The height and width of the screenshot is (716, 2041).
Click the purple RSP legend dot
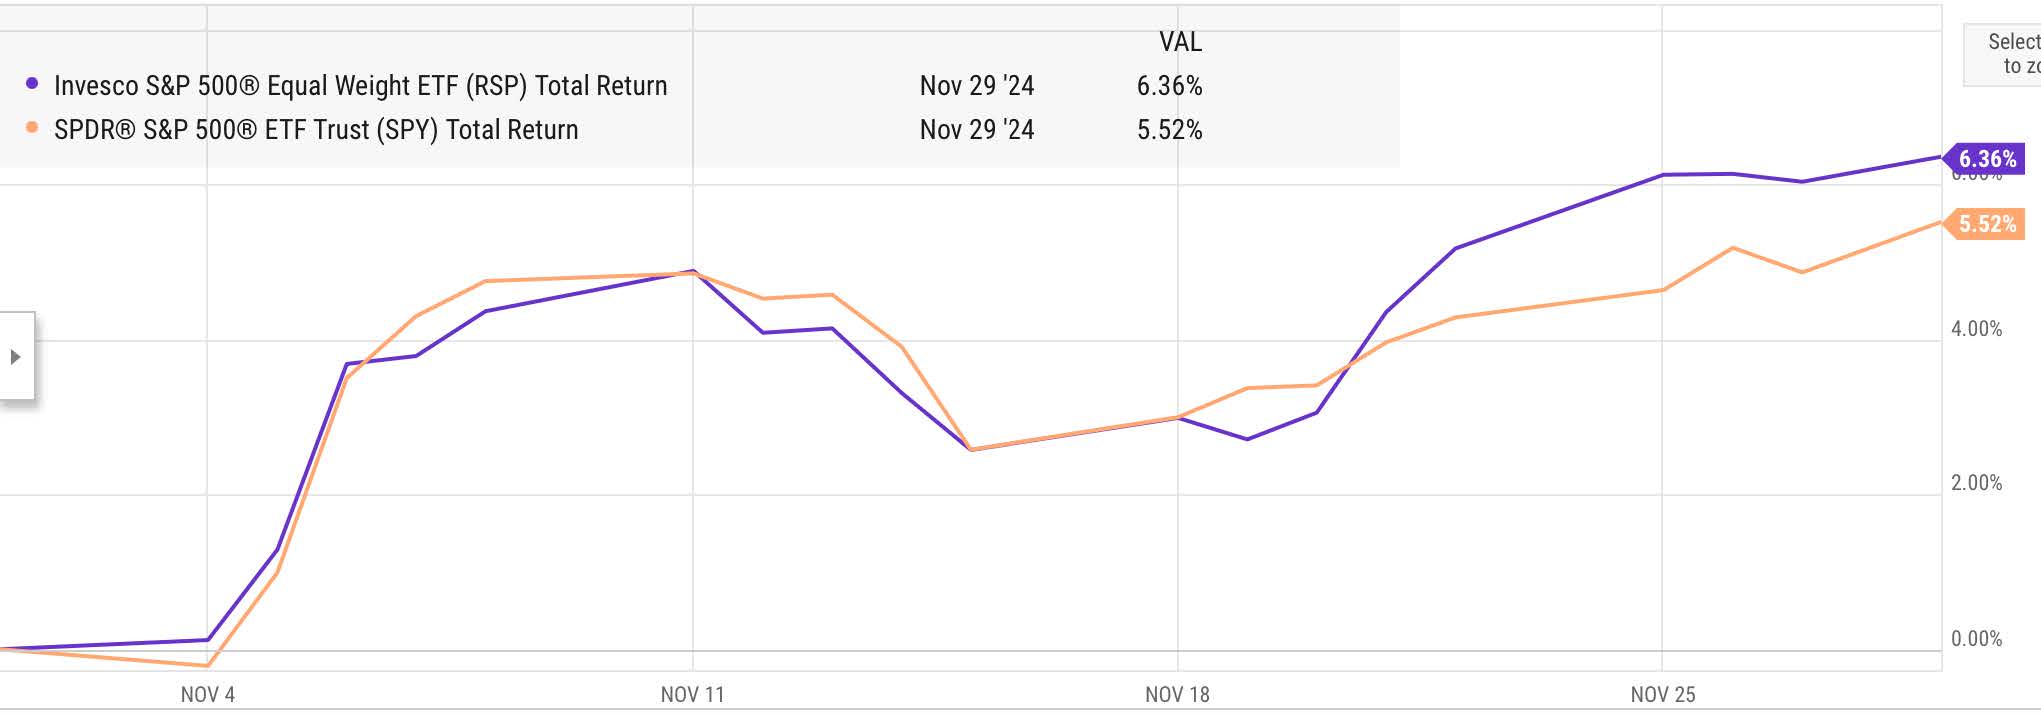(32, 84)
